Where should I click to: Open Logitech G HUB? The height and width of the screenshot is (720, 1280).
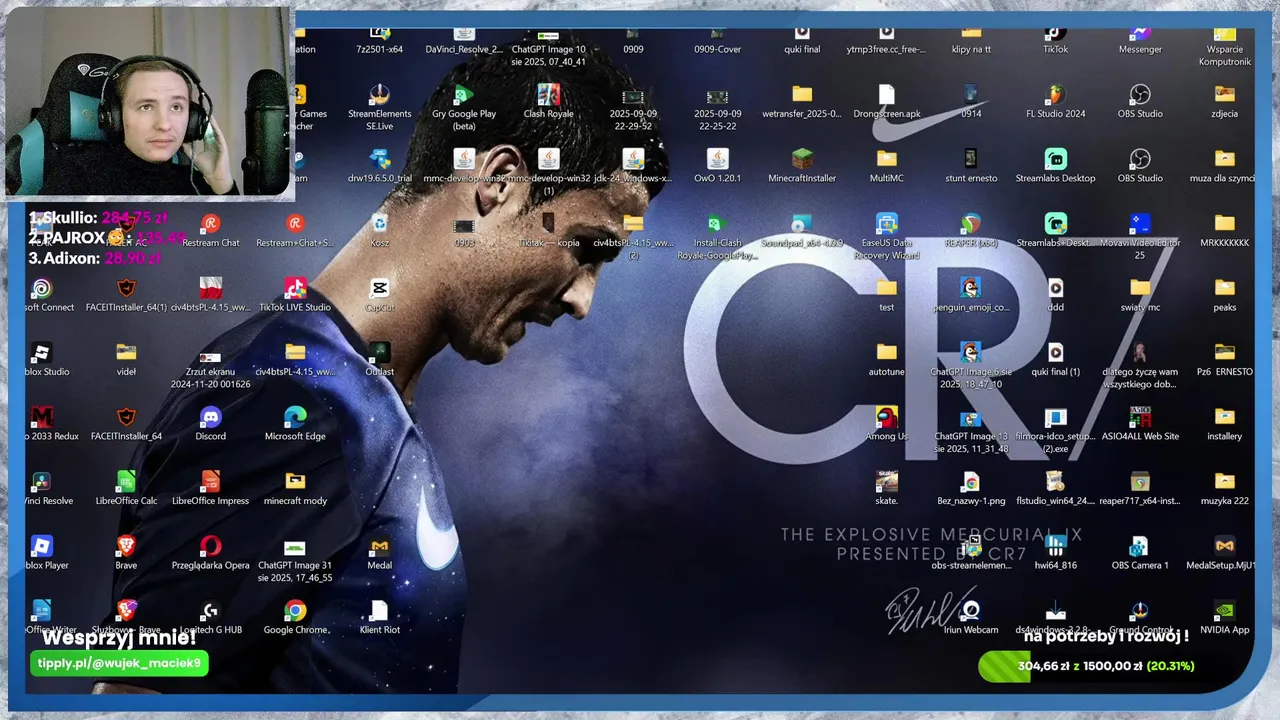click(x=210, y=617)
